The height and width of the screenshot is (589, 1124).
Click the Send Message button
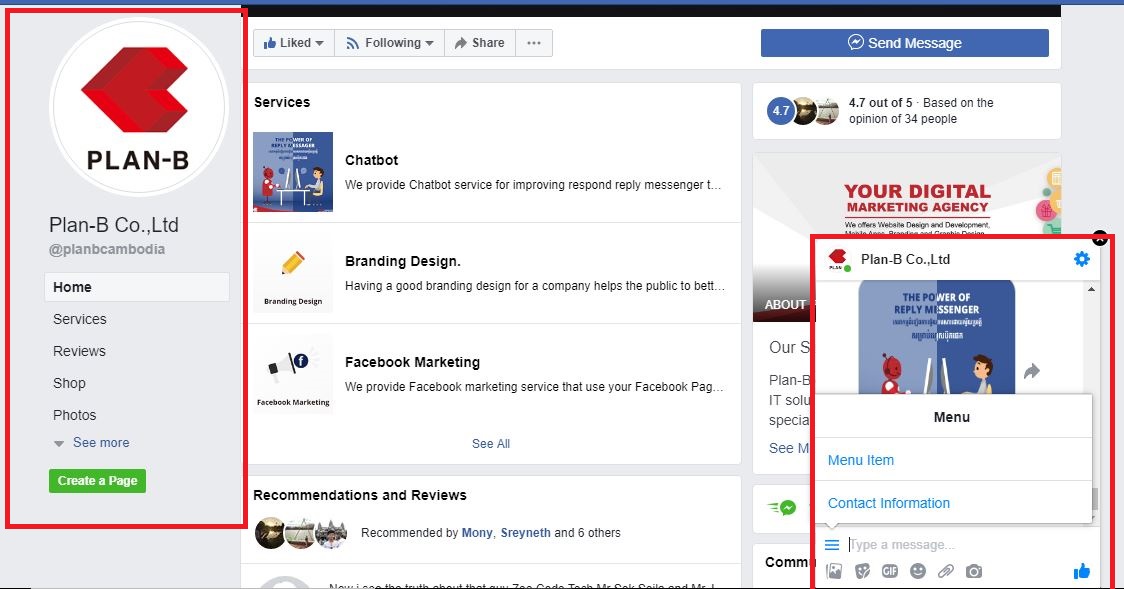pyautogui.click(x=904, y=43)
